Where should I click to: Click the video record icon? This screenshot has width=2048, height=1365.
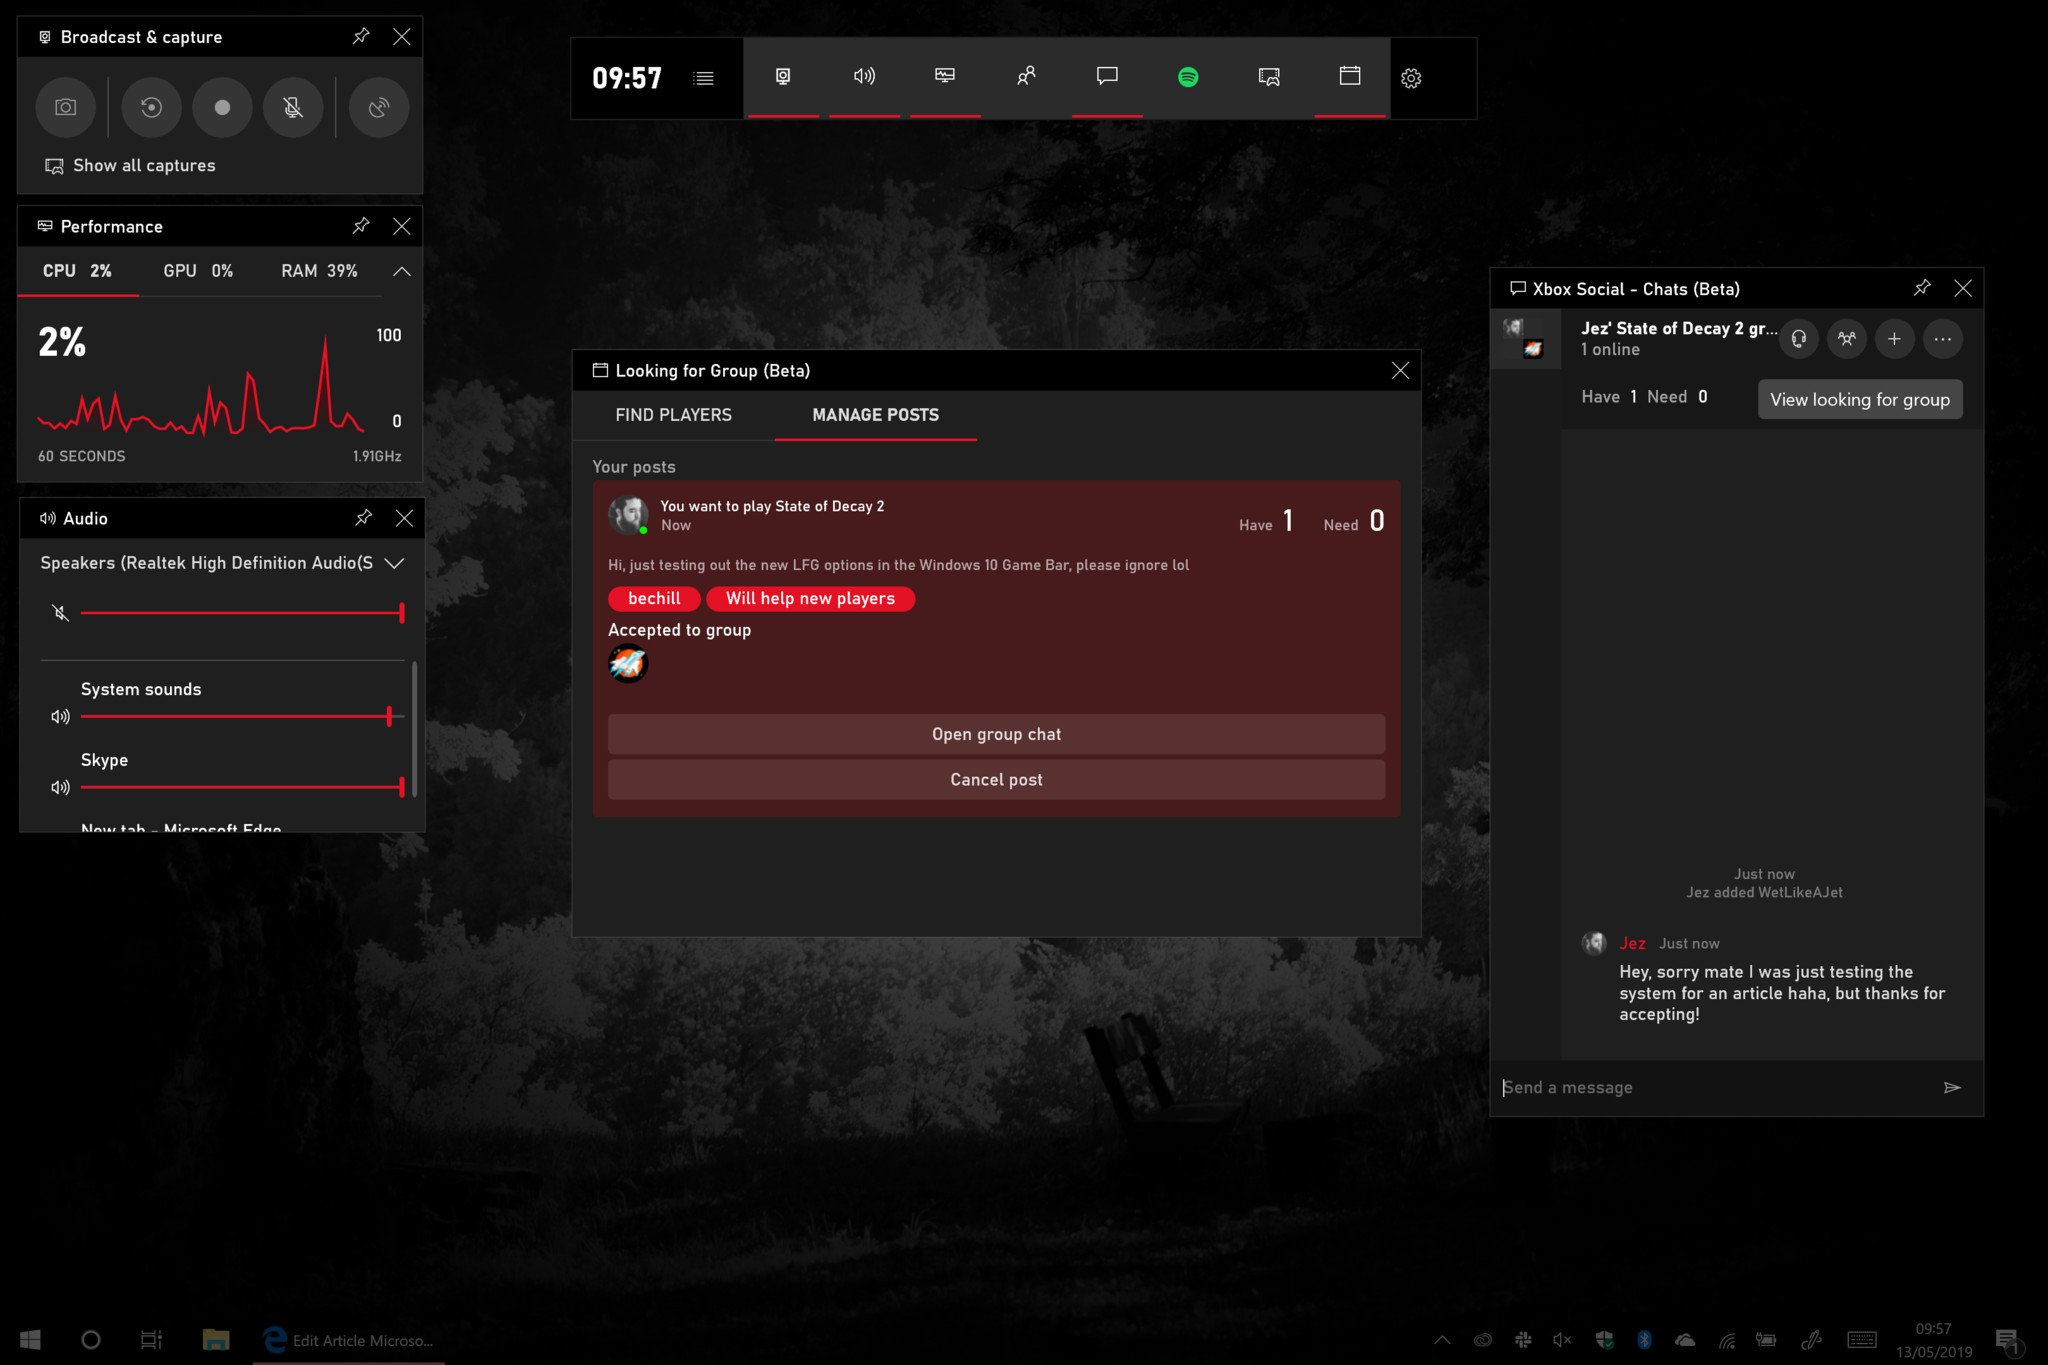[x=219, y=105]
